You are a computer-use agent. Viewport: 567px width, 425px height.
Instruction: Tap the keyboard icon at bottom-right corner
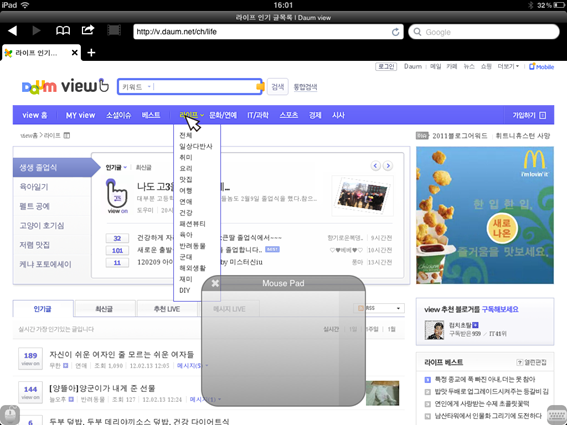coord(557,415)
